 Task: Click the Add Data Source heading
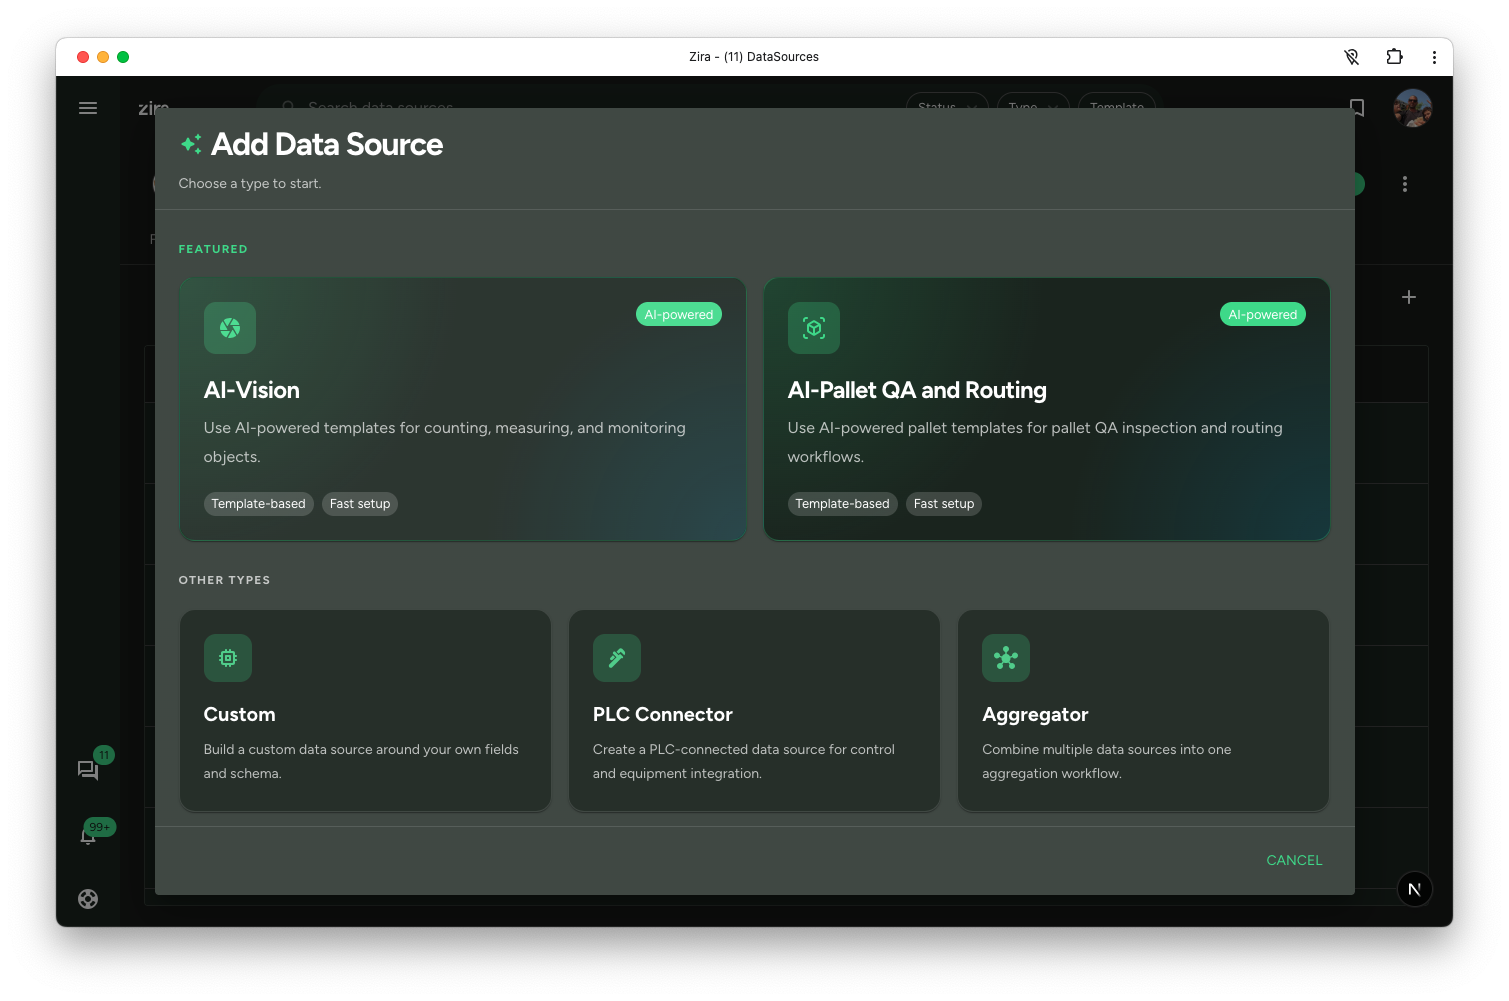(327, 144)
